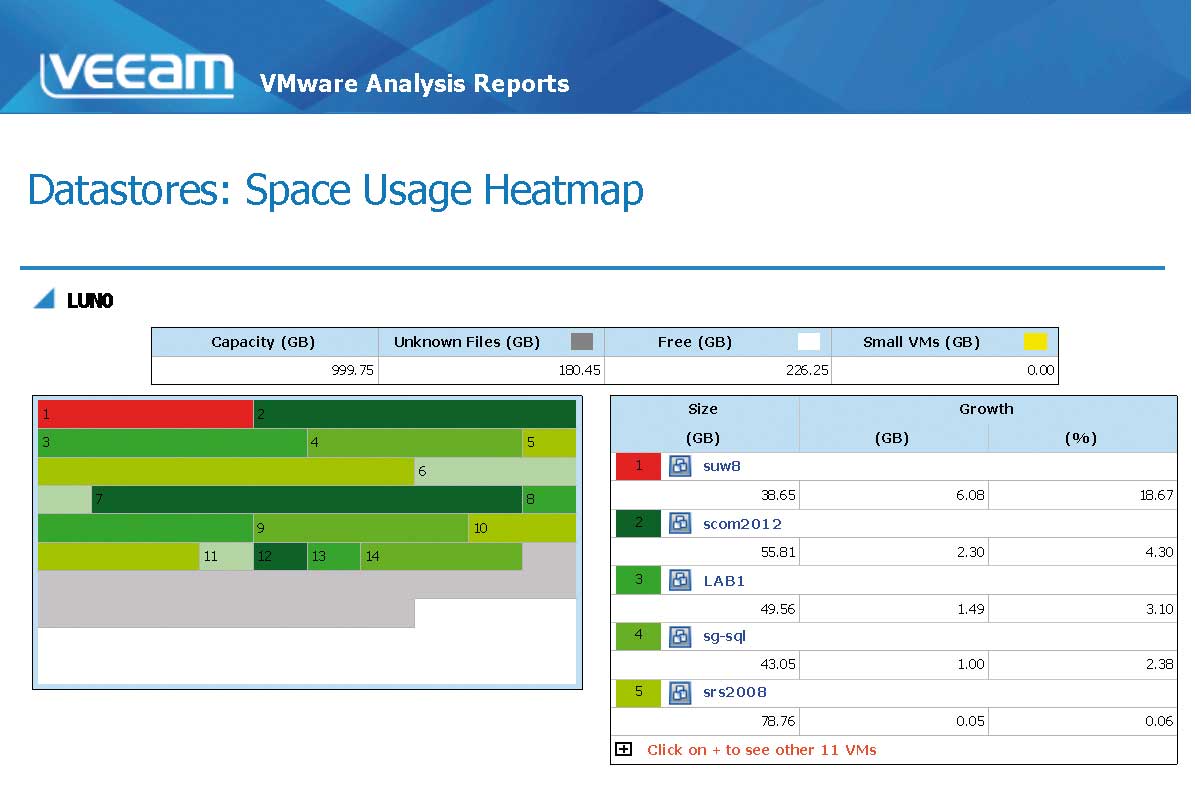Click the VM icon beside sg-sql
The width and height of the screenshot is (1195, 788).
tap(680, 636)
